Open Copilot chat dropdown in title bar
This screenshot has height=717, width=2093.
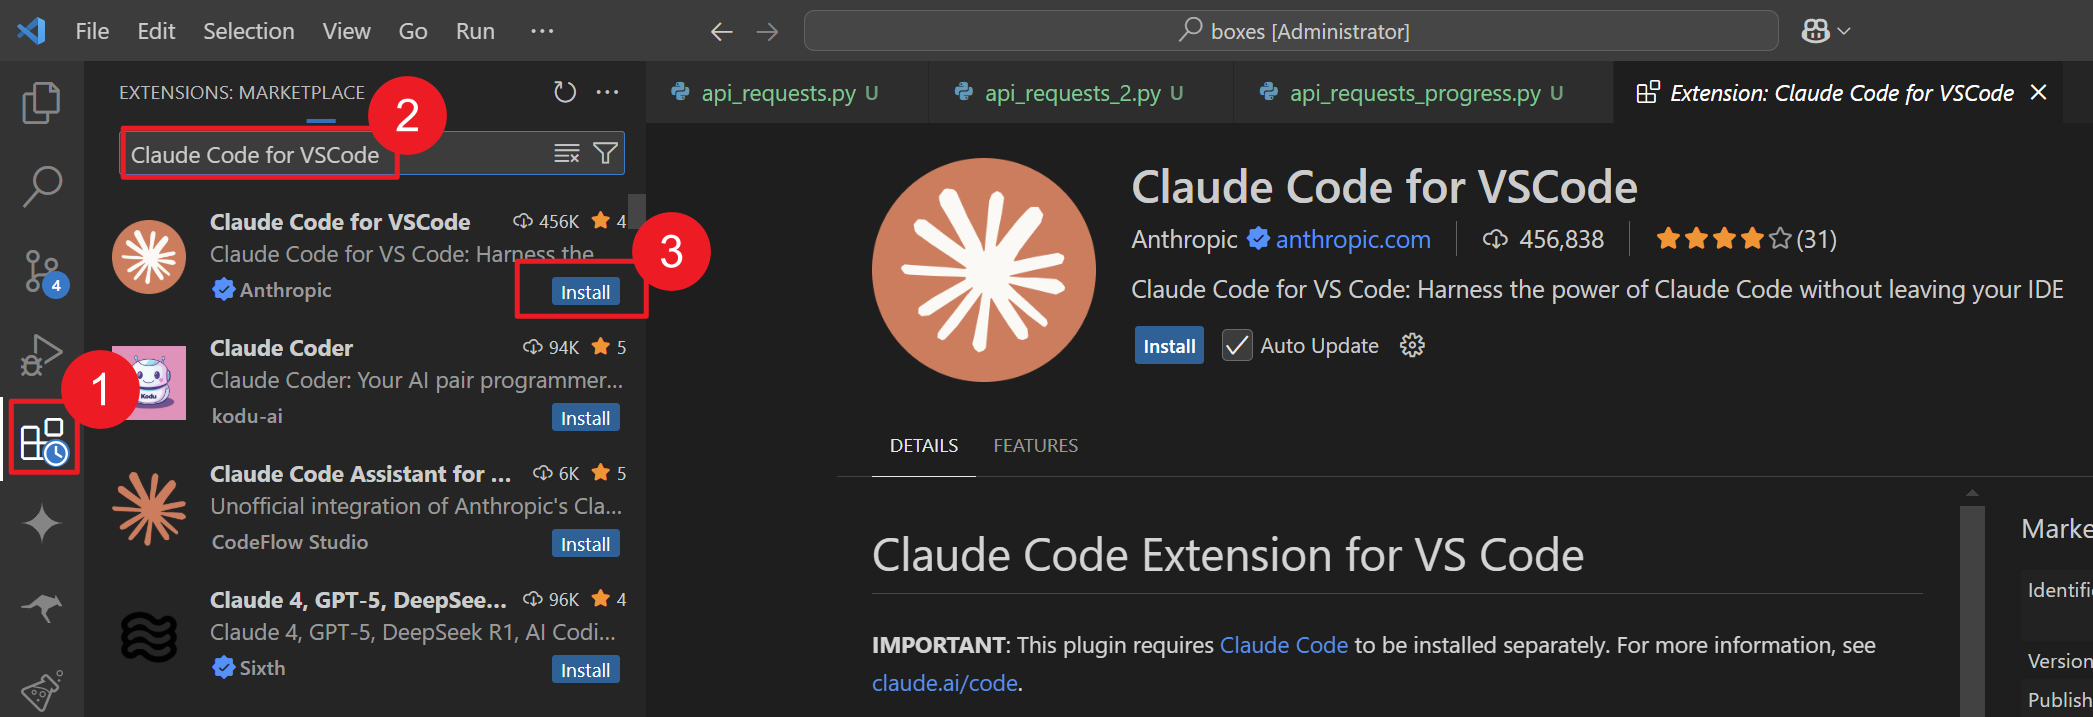tap(1826, 31)
